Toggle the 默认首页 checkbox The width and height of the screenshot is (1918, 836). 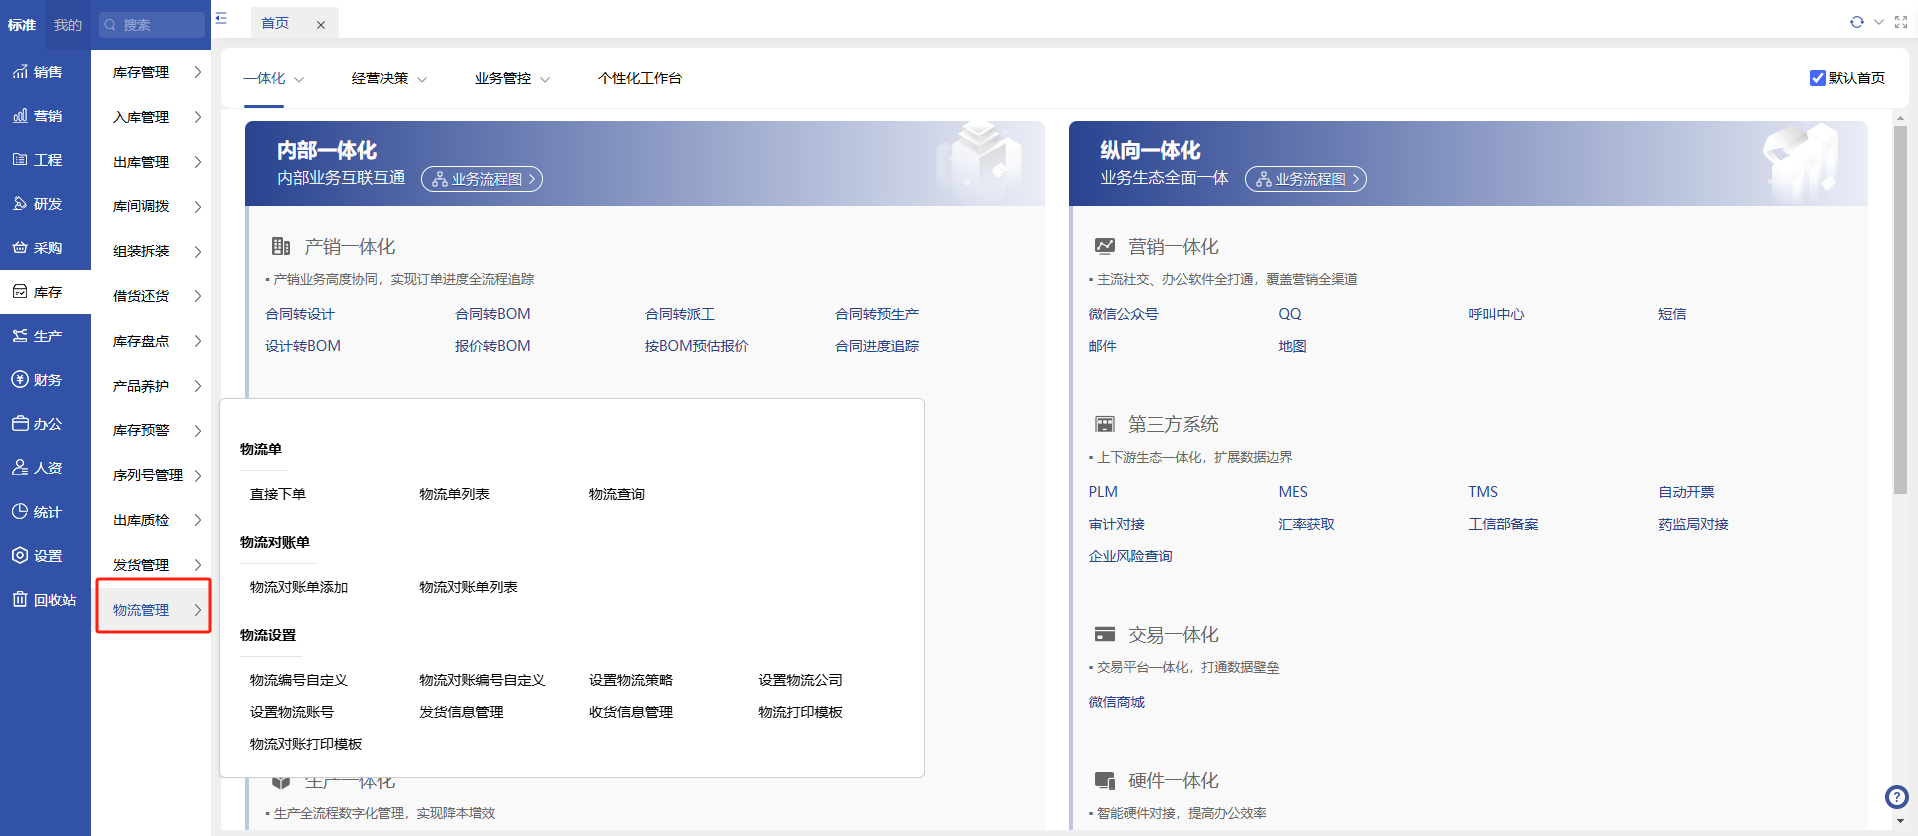(1817, 78)
